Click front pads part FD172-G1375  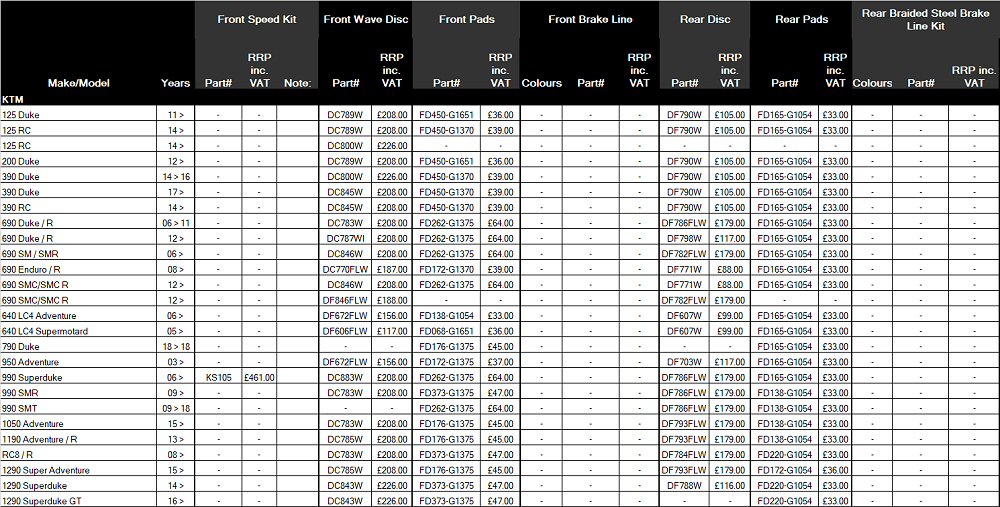pos(446,362)
